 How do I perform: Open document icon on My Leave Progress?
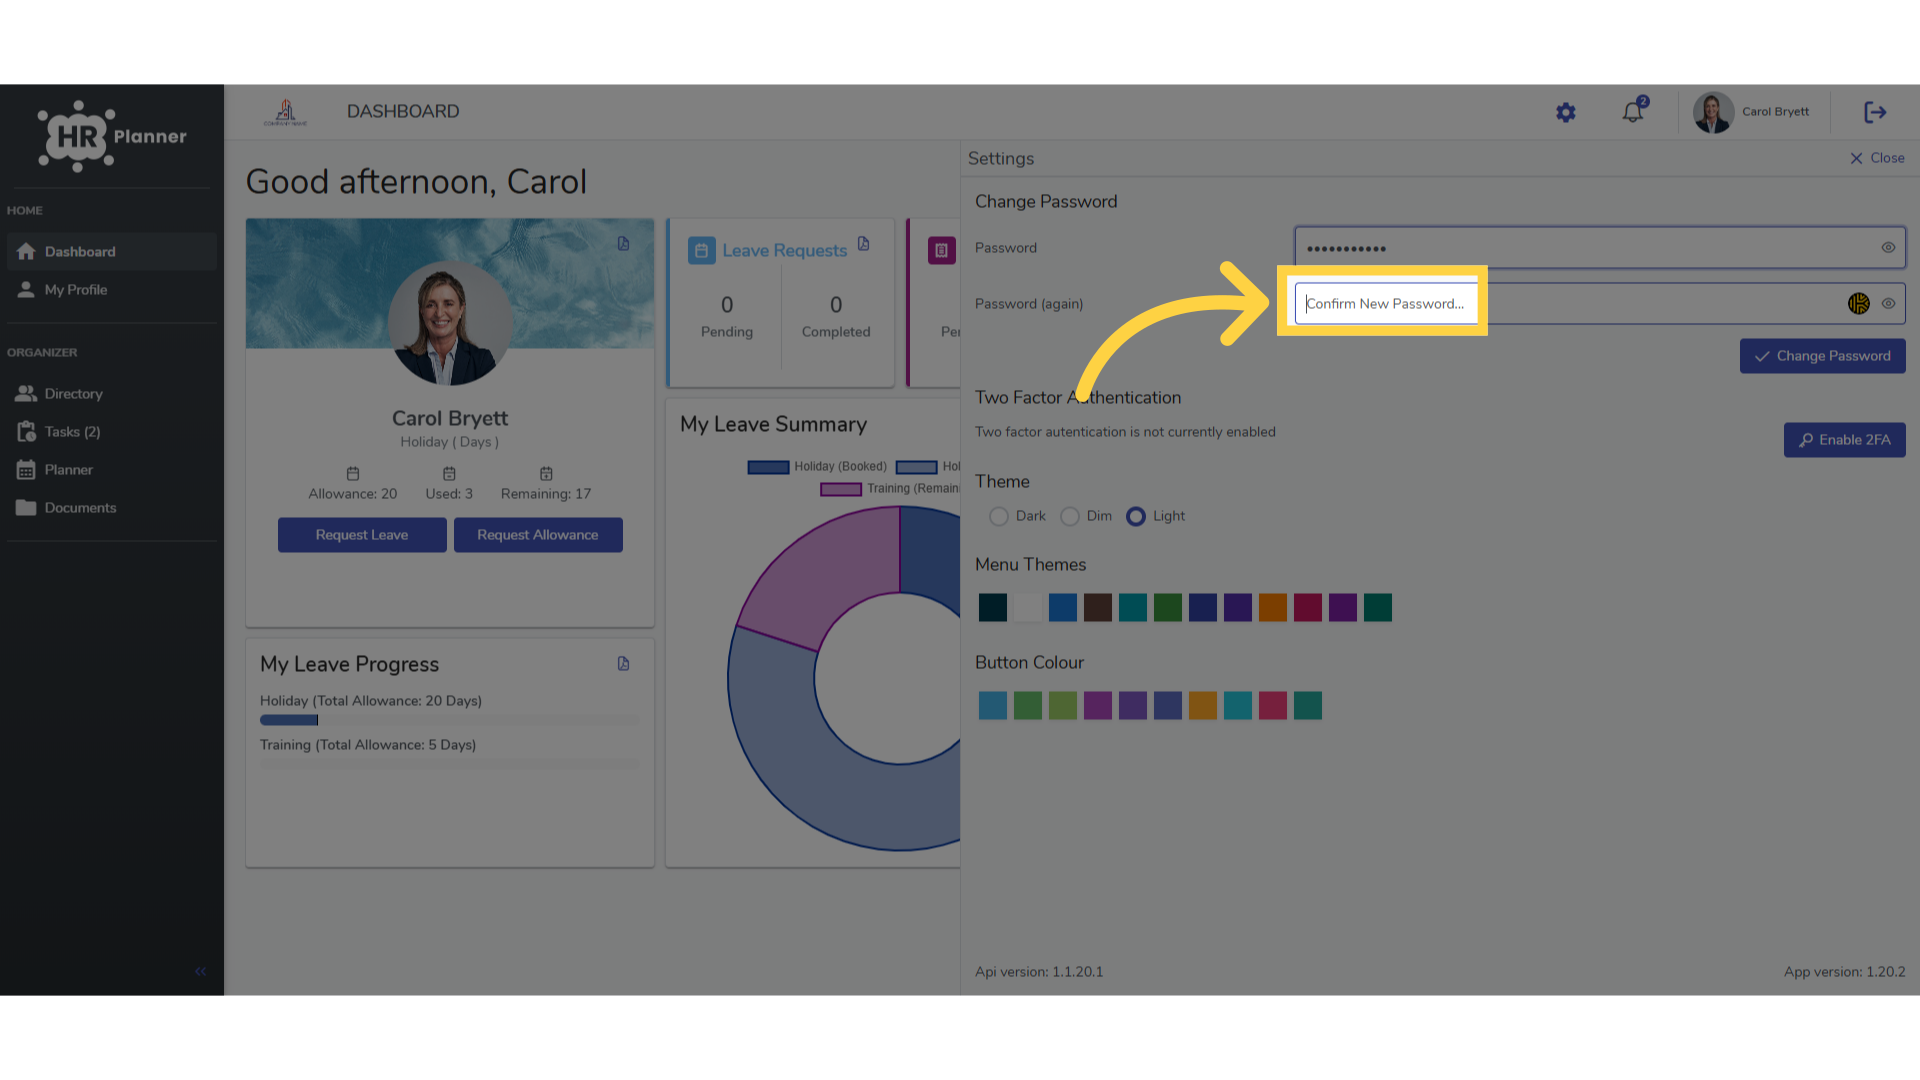click(x=623, y=664)
